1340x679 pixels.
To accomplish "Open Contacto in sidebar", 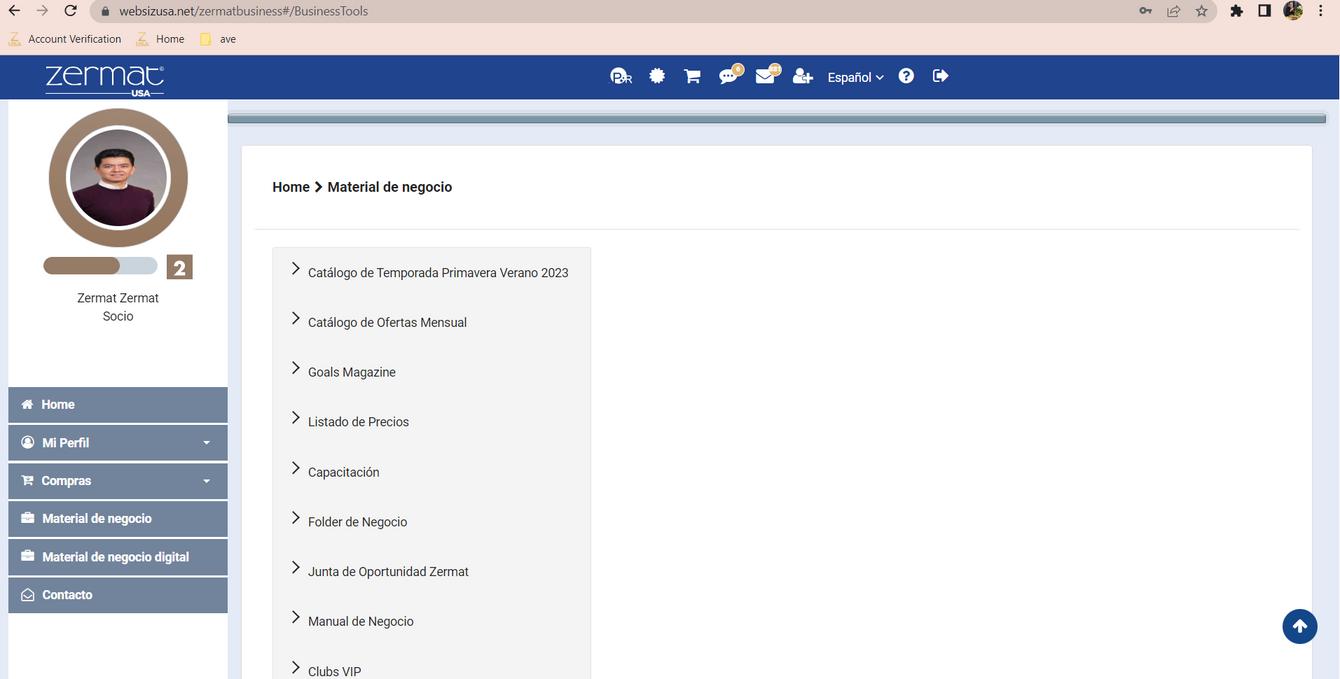I will 118,595.
